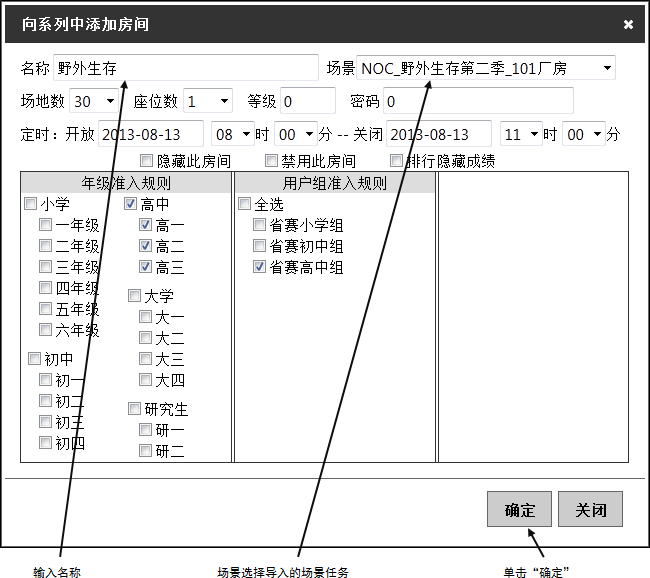The height and width of the screenshot is (578, 650).
Task: Click the 确定 confirm button
Action: click(519, 509)
